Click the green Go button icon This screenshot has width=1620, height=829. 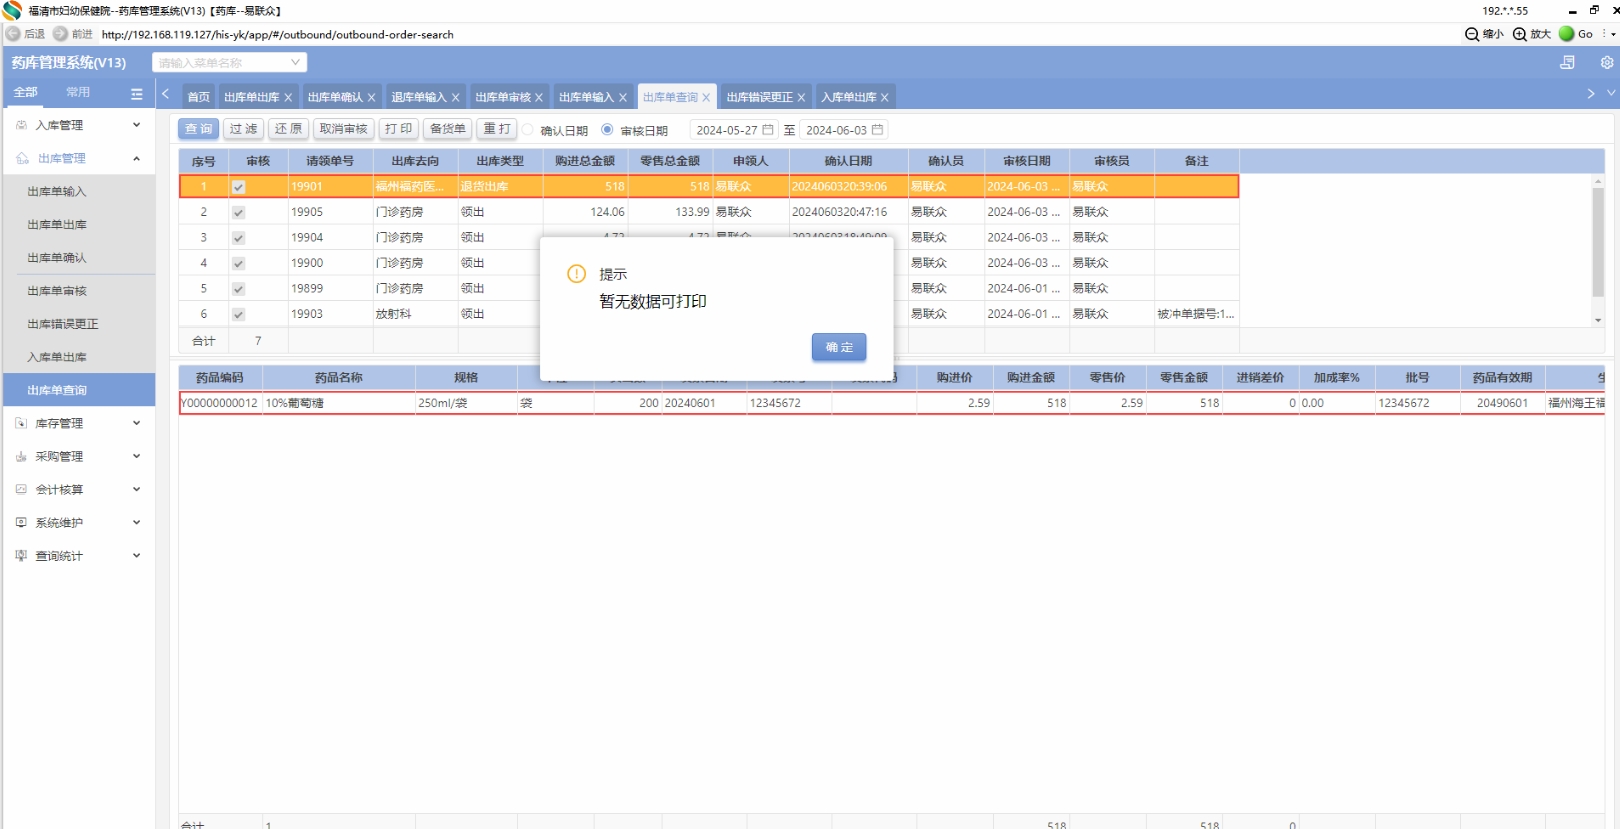click(x=1567, y=34)
